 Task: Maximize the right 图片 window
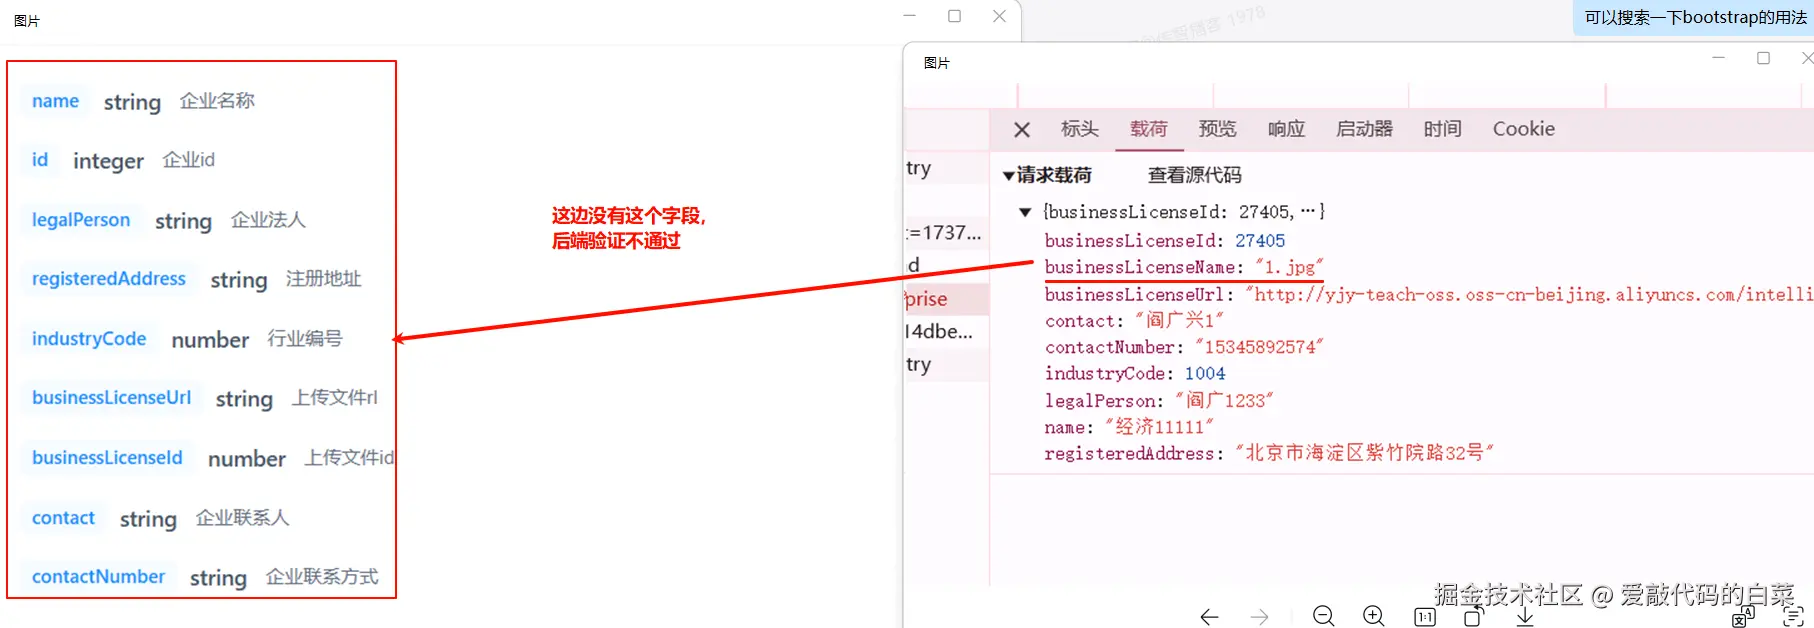pyautogui.click(x=1763, y=58)
